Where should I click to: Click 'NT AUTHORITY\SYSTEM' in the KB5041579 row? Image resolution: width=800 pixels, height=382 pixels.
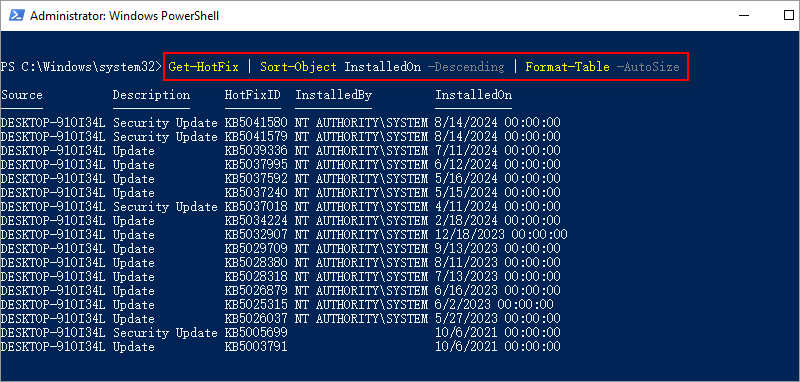pos(361,137)
